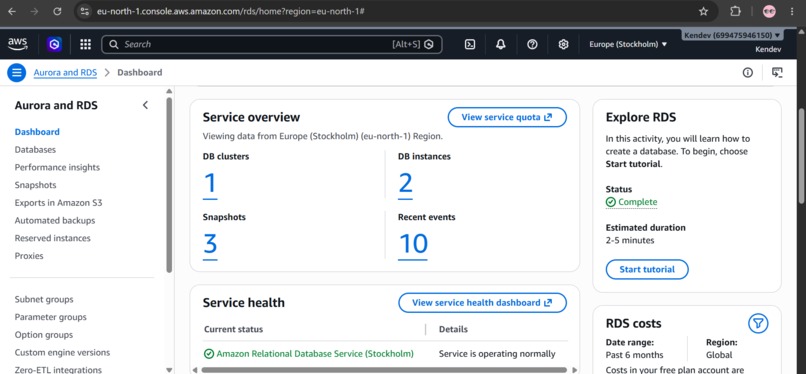Open the RDS costs filter icon
The image size is (806, 374).
click(758, 323)
